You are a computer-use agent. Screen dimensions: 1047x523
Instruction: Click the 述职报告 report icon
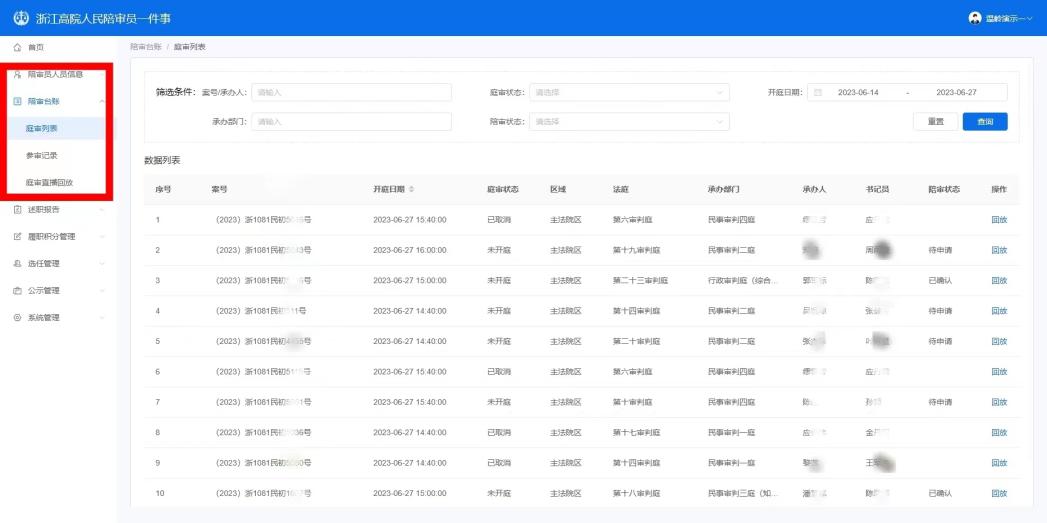tap(18, 210)
